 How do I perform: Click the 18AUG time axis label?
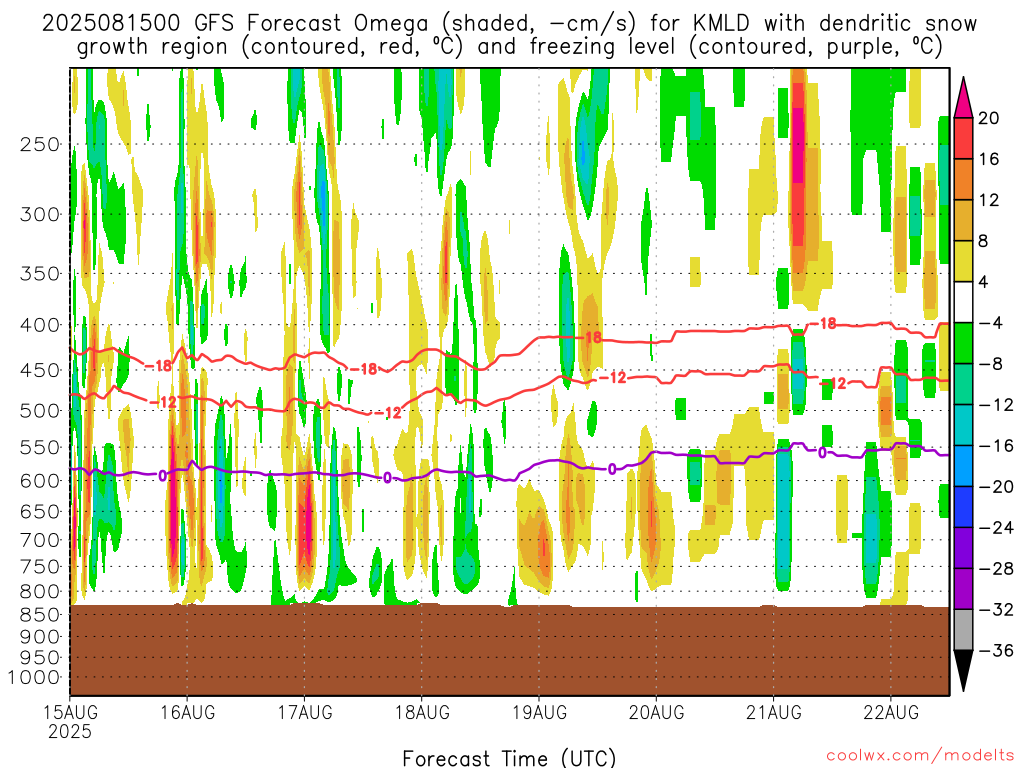click(x=422, y=712)
